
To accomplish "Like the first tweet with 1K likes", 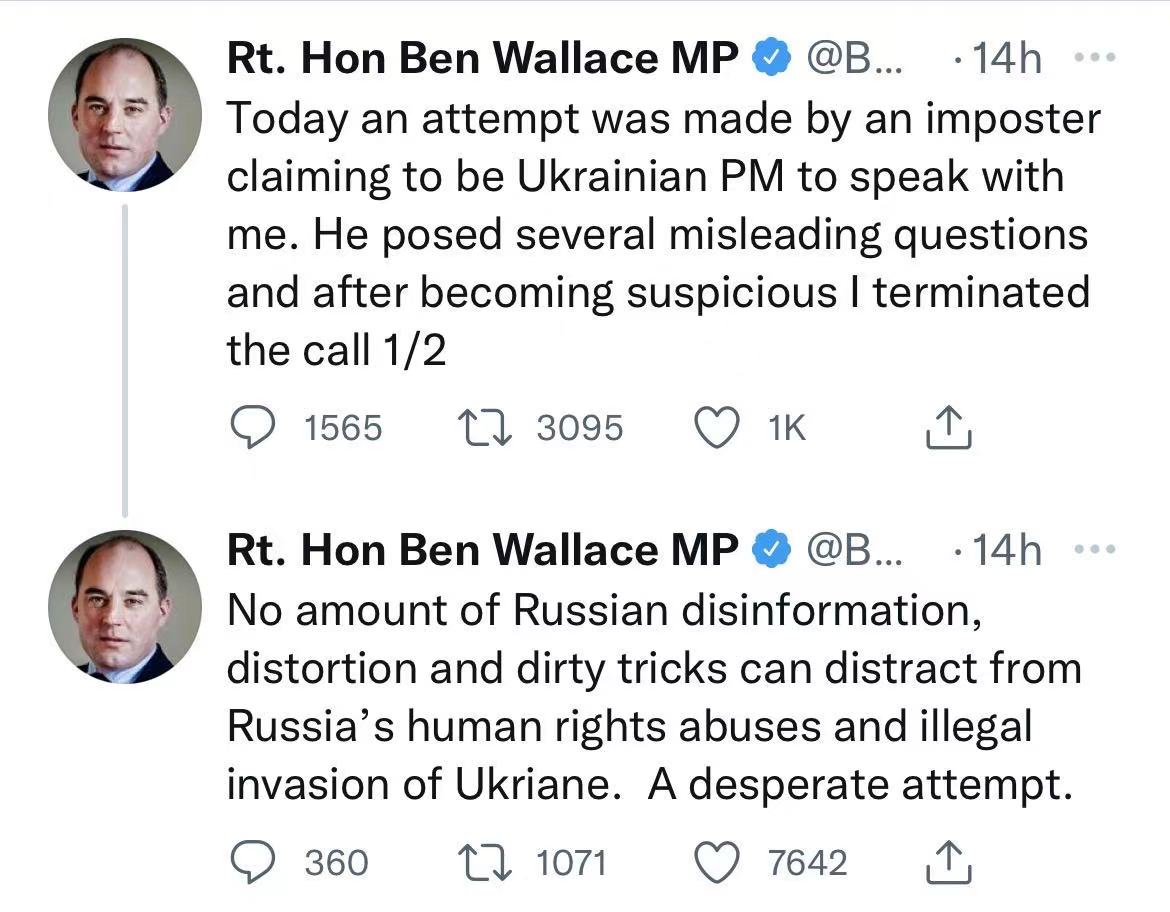I will coord(714,429).
